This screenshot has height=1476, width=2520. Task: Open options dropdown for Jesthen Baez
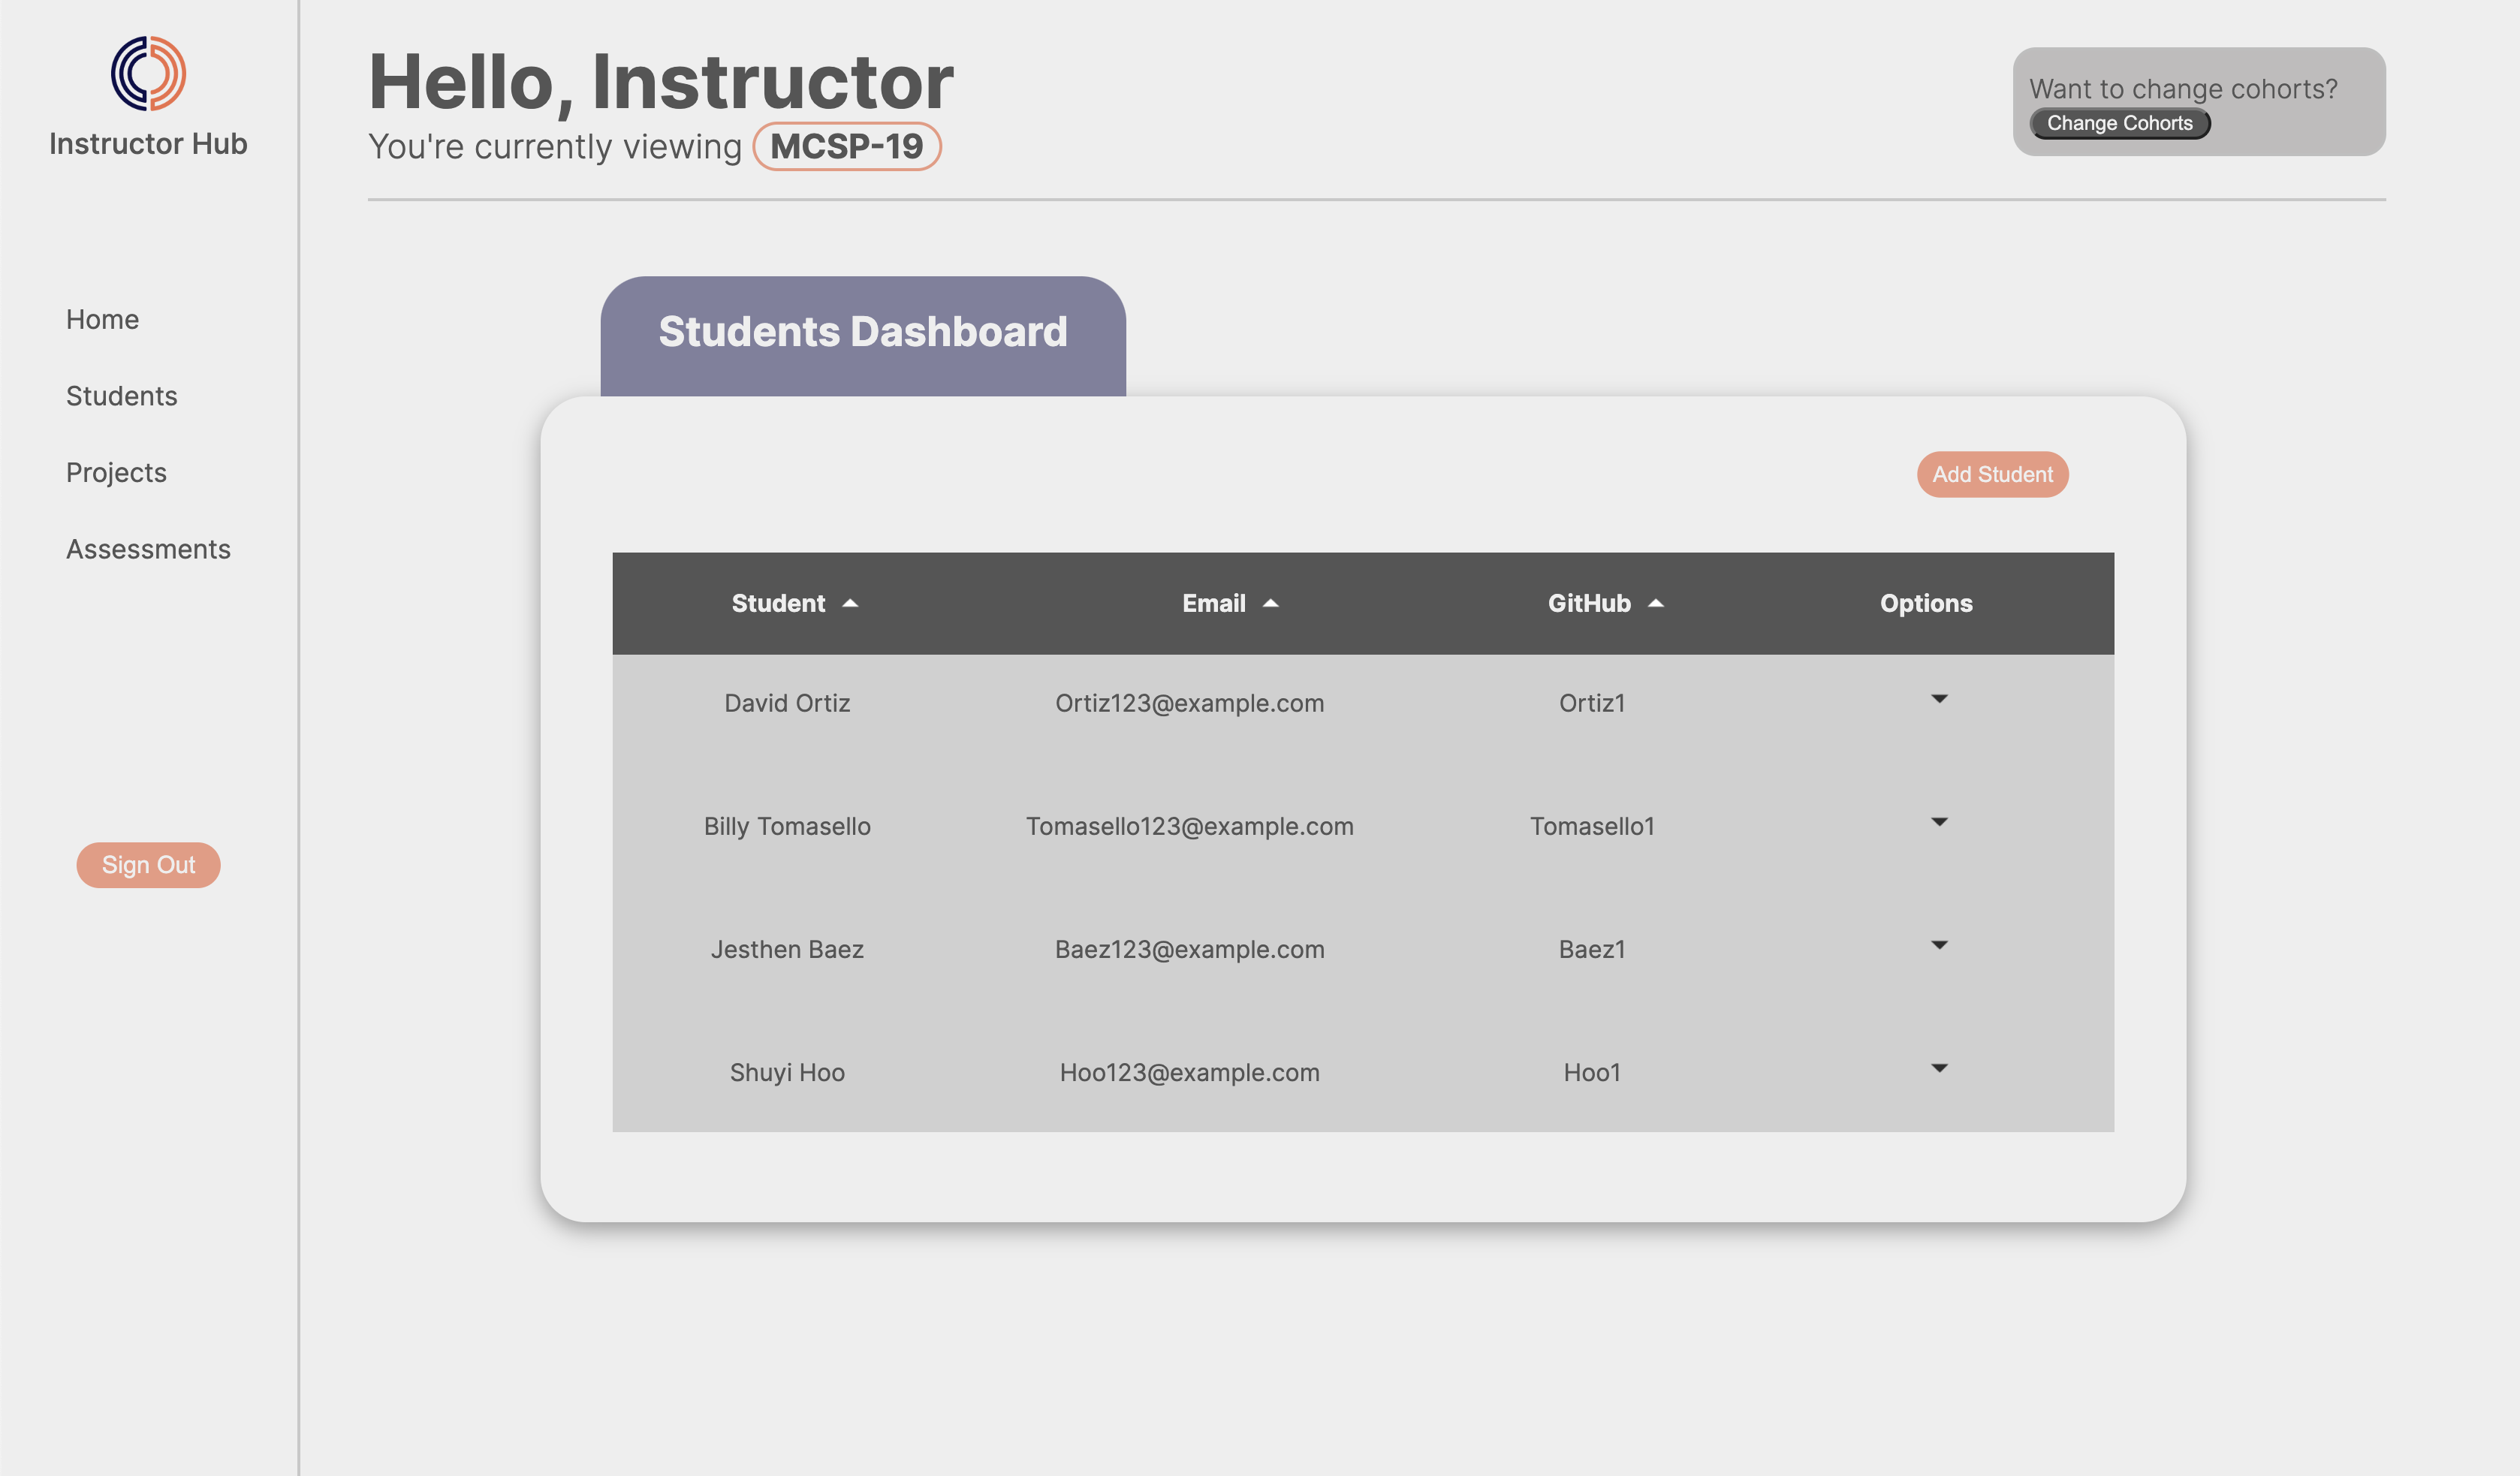click(1939, 945)
